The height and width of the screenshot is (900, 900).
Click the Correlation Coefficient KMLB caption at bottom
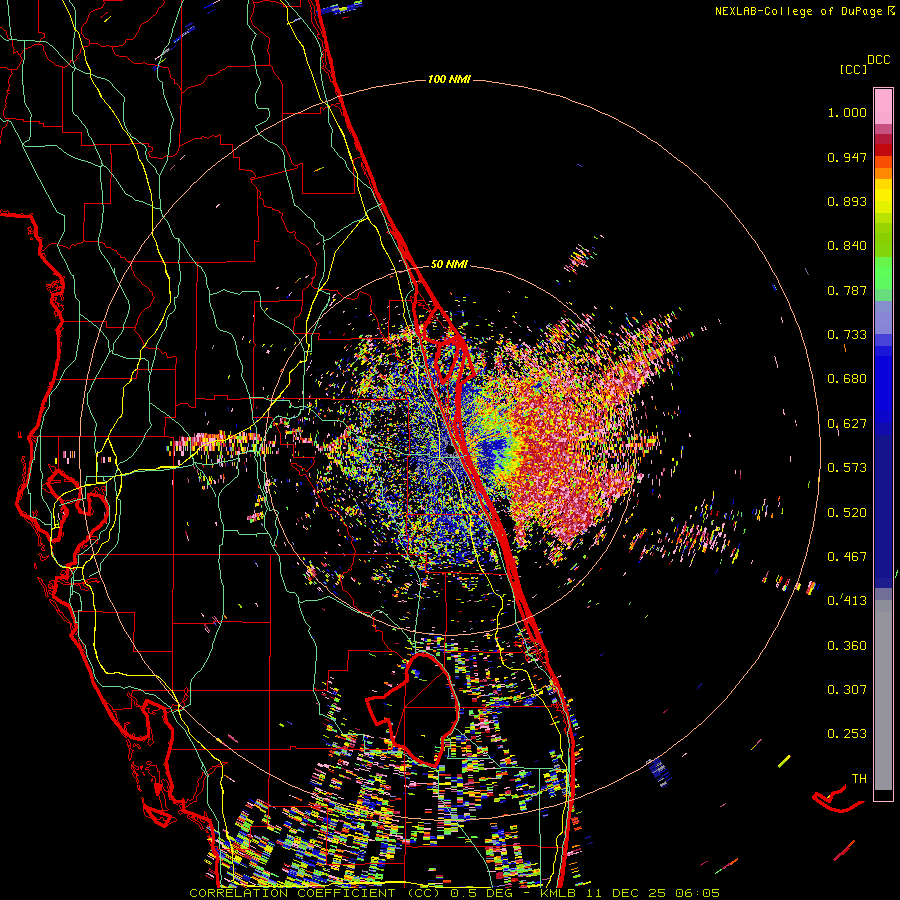click(454, 893)
